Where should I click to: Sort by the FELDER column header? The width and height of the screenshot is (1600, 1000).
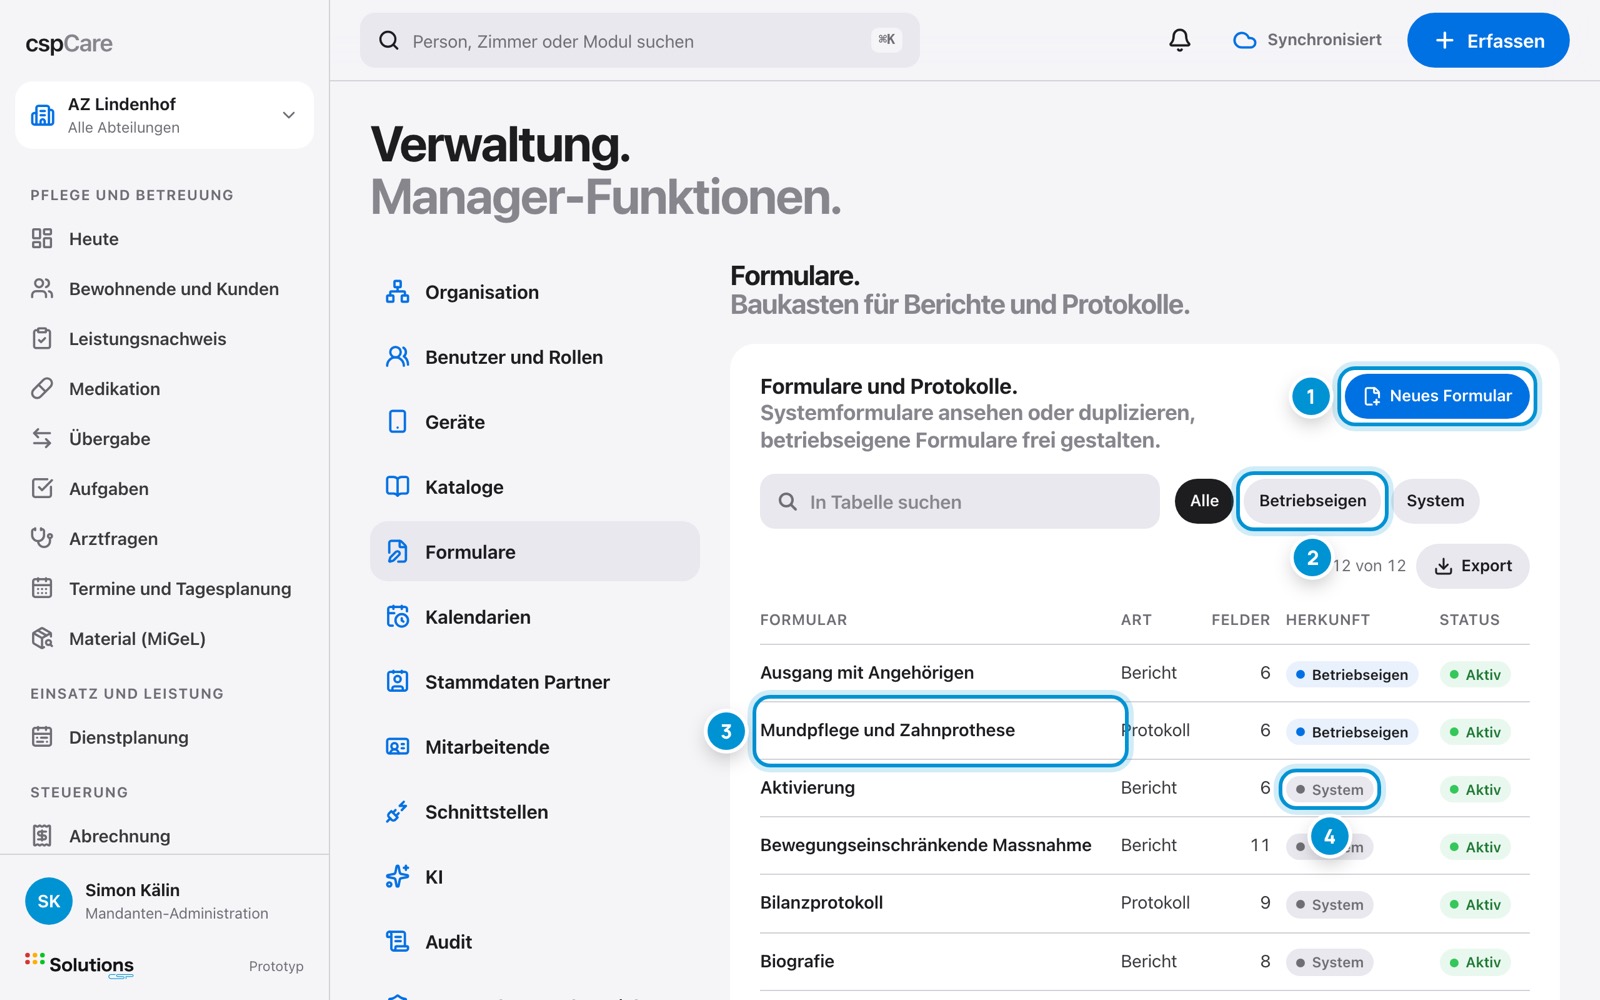(x=1240, y=620)
